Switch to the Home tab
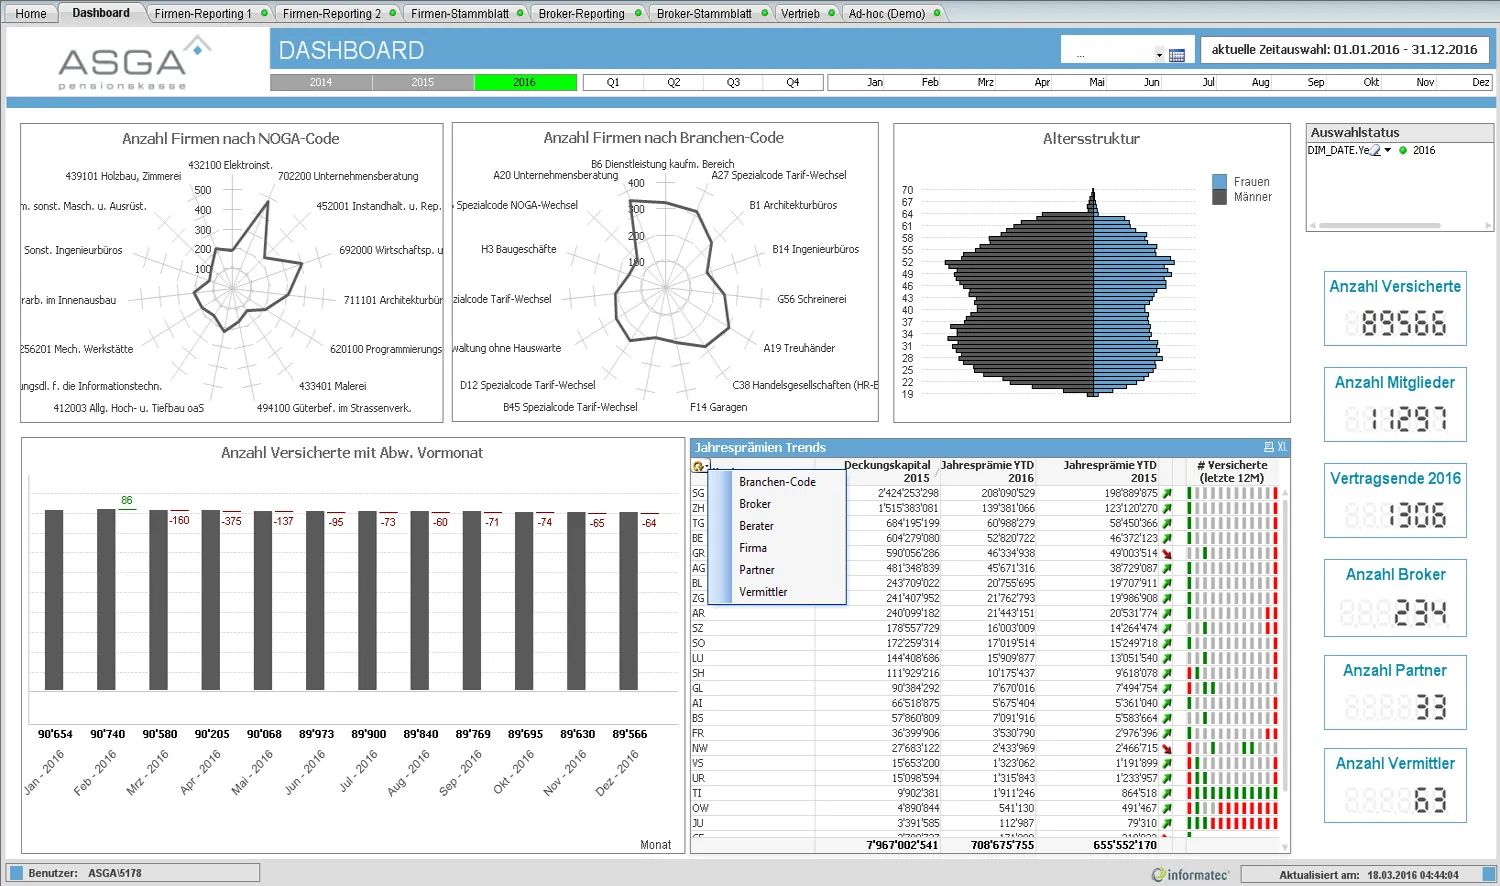Screen dimensions: 1500x886 [31, 13]
